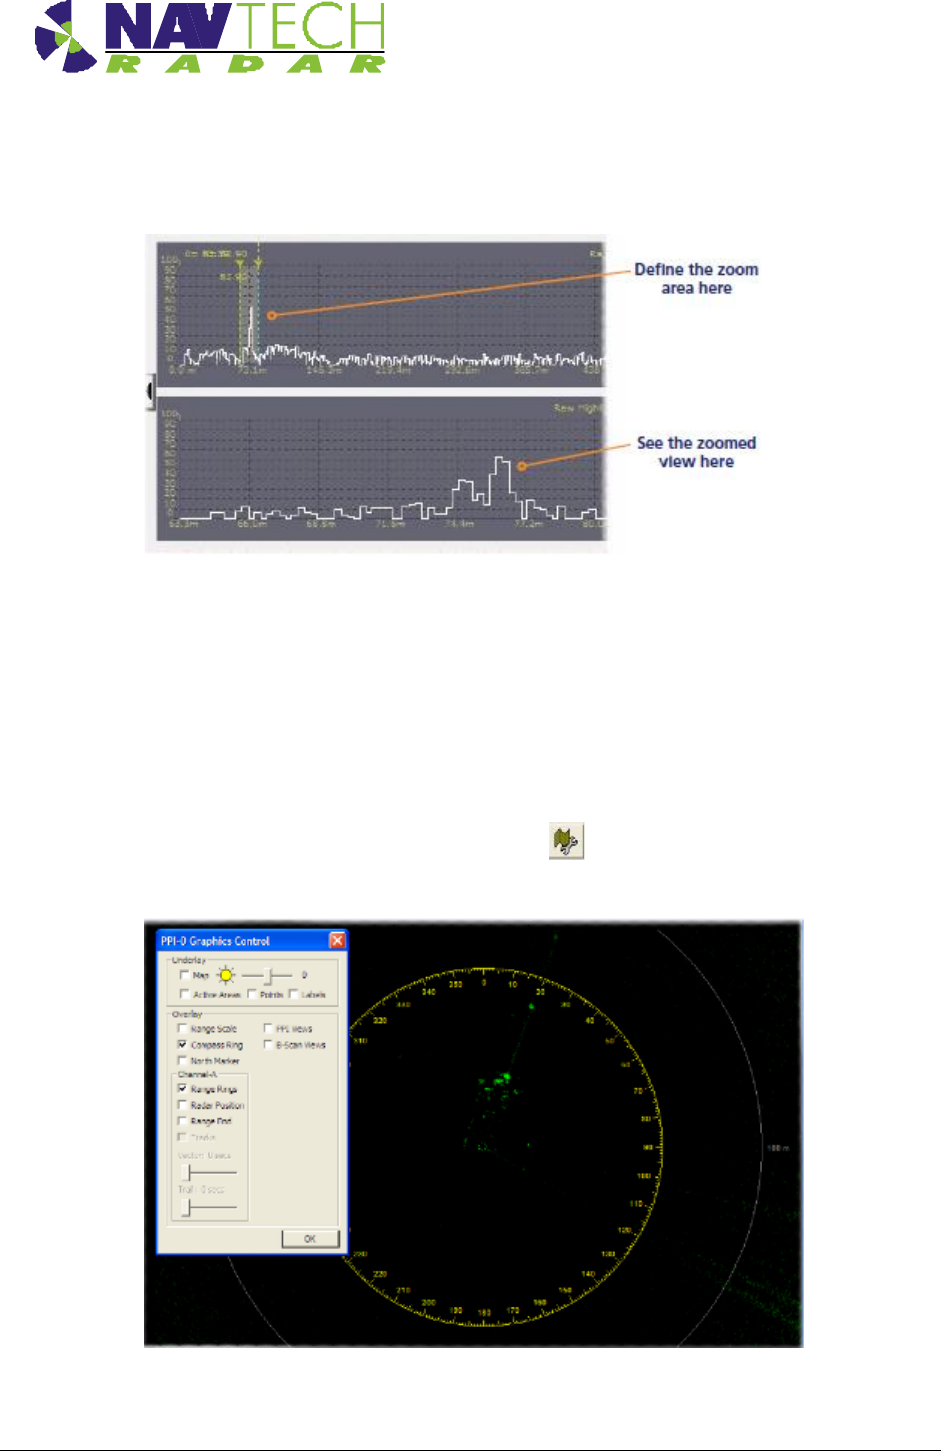Click the right yellow zoom marker
Viewport: 941px width, 1451px height.
(258, 262)
